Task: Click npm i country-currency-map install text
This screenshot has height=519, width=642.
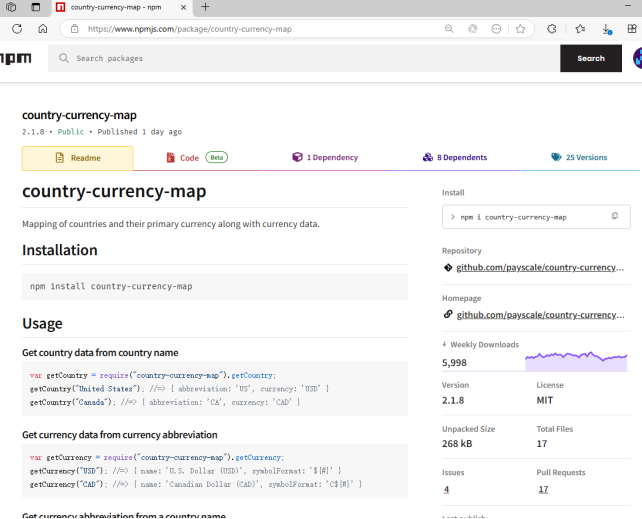Action: tap(513, 217)
